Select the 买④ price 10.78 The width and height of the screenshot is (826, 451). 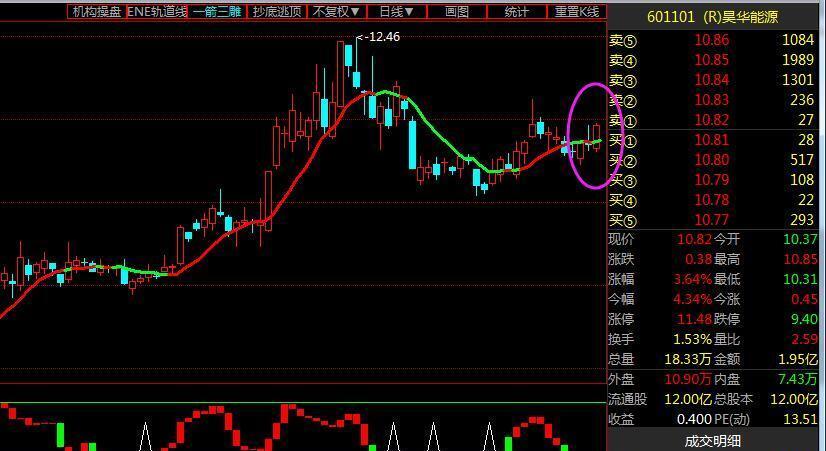click(712, 200)
